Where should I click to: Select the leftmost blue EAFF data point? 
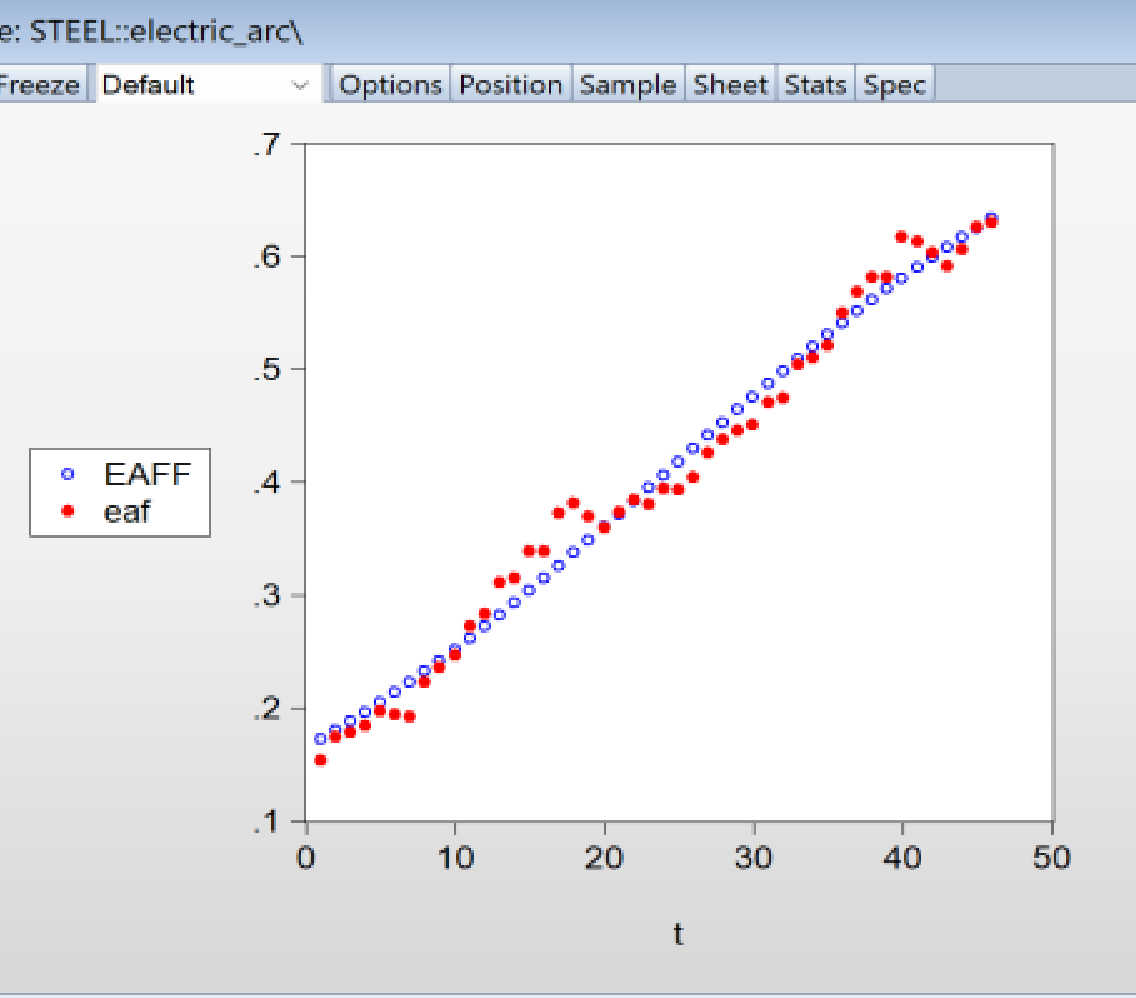[320, 739]
